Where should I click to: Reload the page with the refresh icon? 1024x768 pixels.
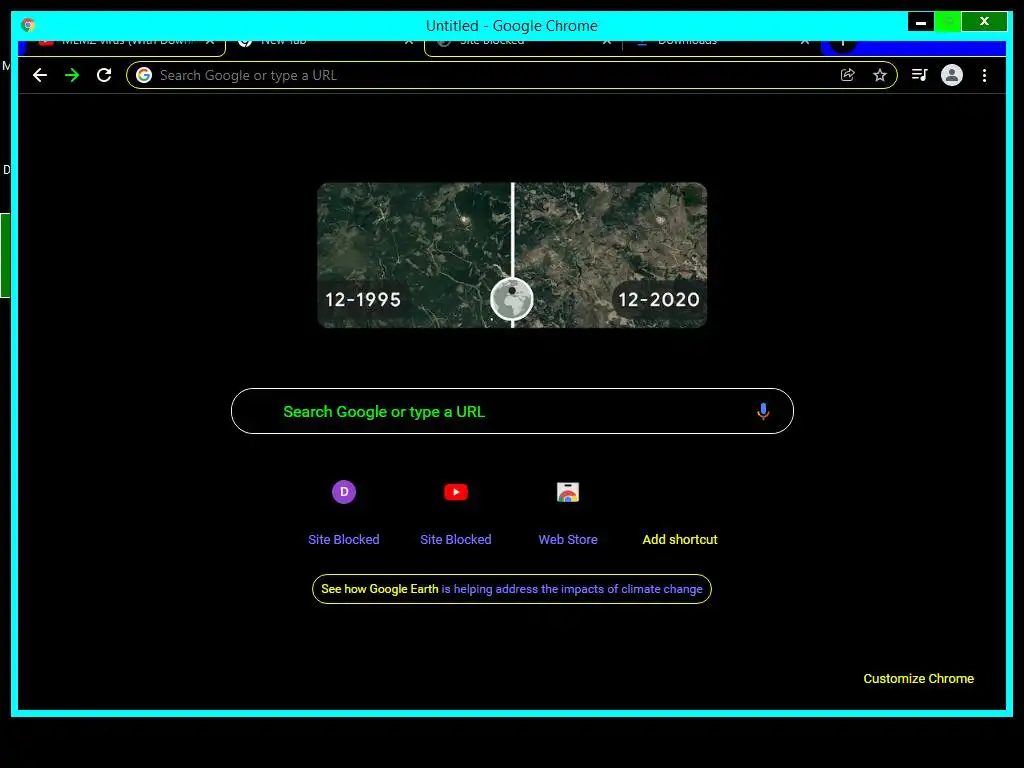coord(104,75)
